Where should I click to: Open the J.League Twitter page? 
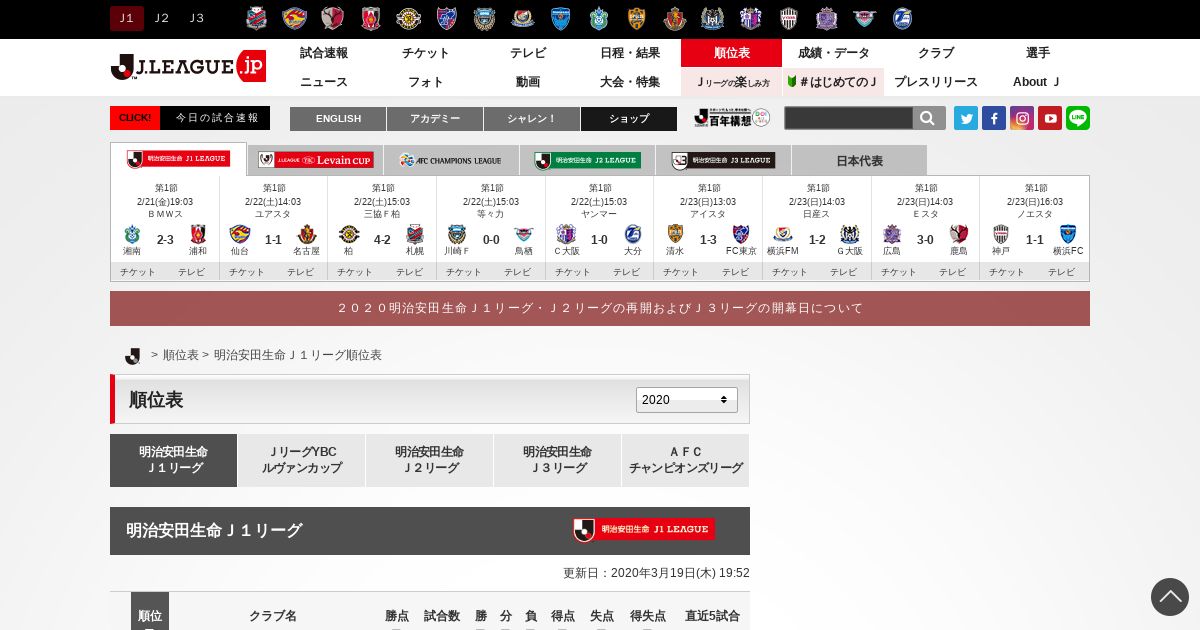pyautogui.click(x=966, y=118)
